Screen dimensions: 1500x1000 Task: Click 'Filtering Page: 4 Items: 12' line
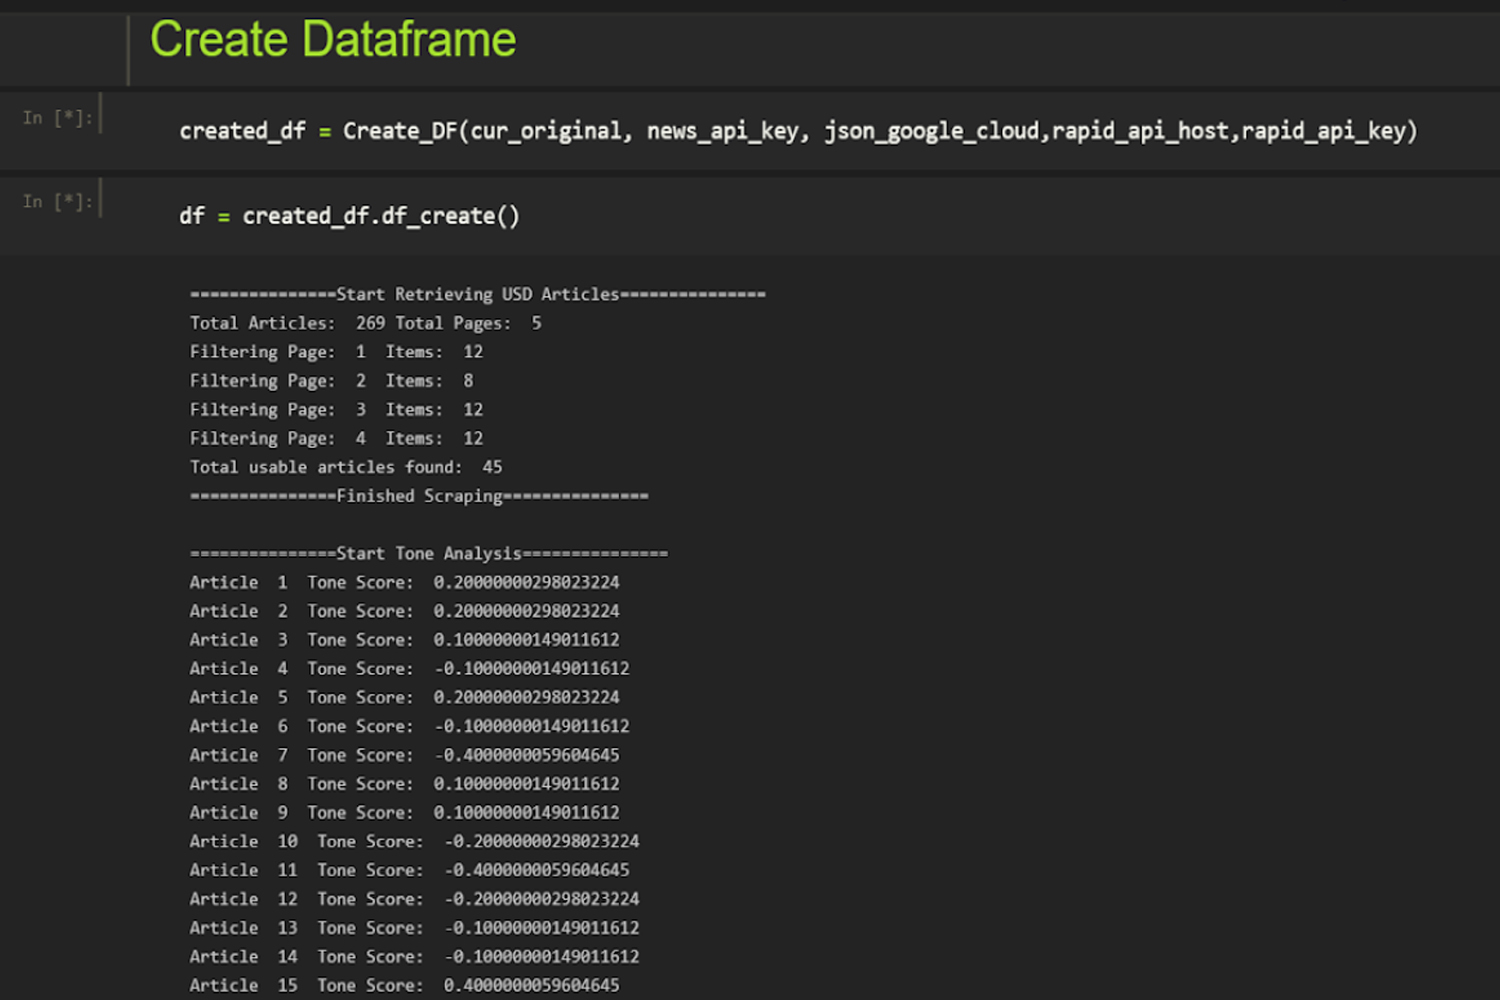tap(336, 438)
